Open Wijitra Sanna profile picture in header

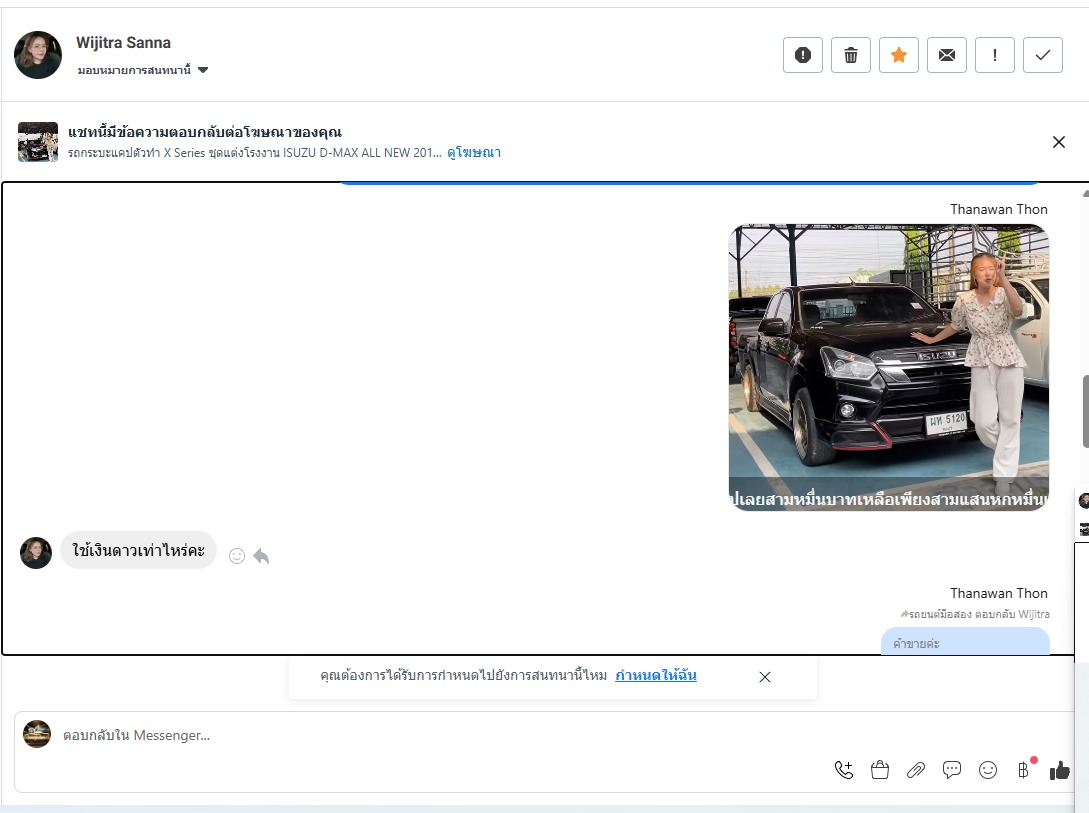(x=38, y=55)
